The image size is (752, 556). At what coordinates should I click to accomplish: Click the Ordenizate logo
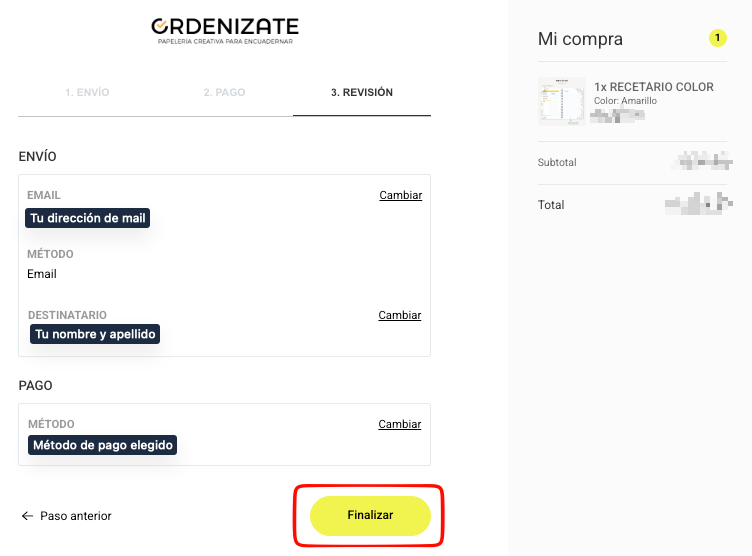point(224,29)
